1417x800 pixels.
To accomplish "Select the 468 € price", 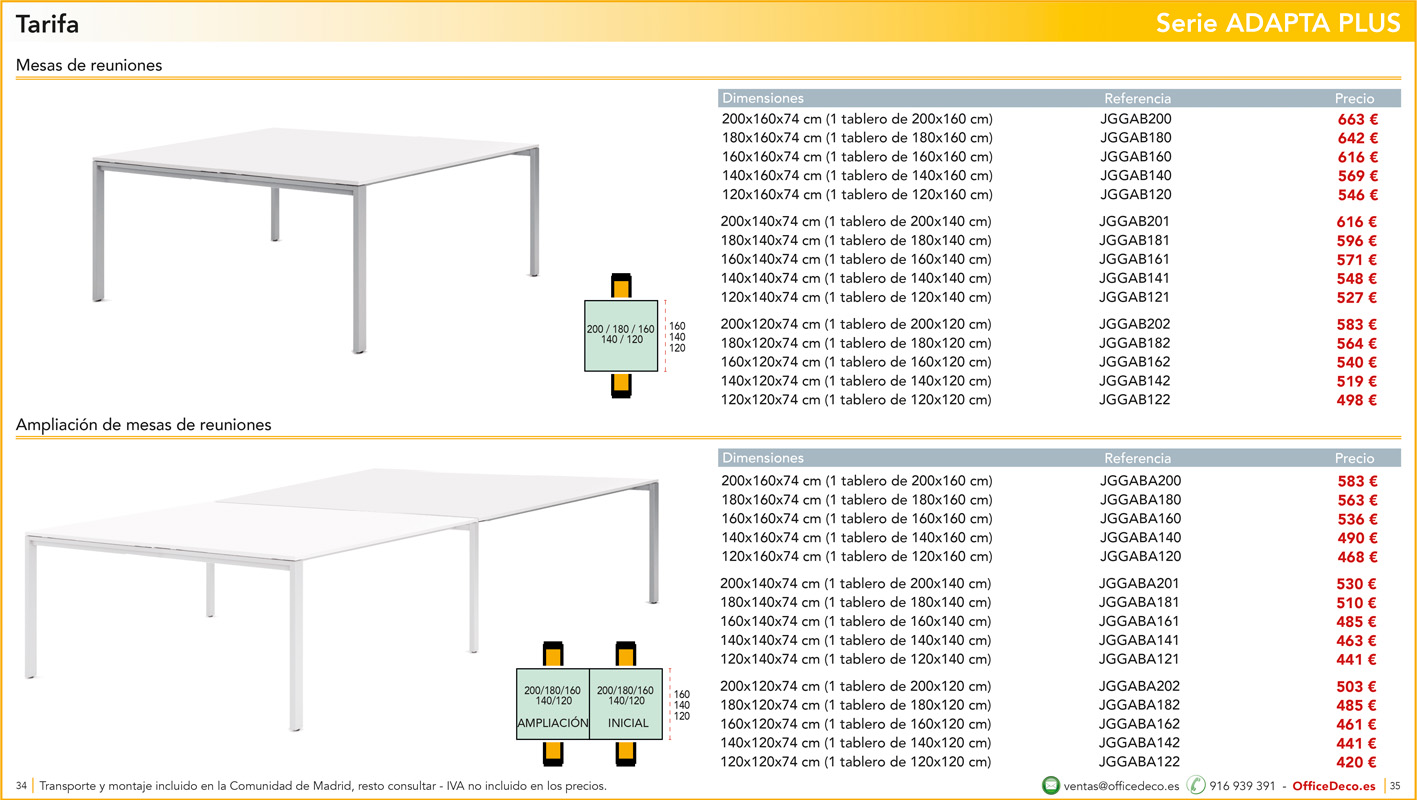I will tap(1358, 558).
